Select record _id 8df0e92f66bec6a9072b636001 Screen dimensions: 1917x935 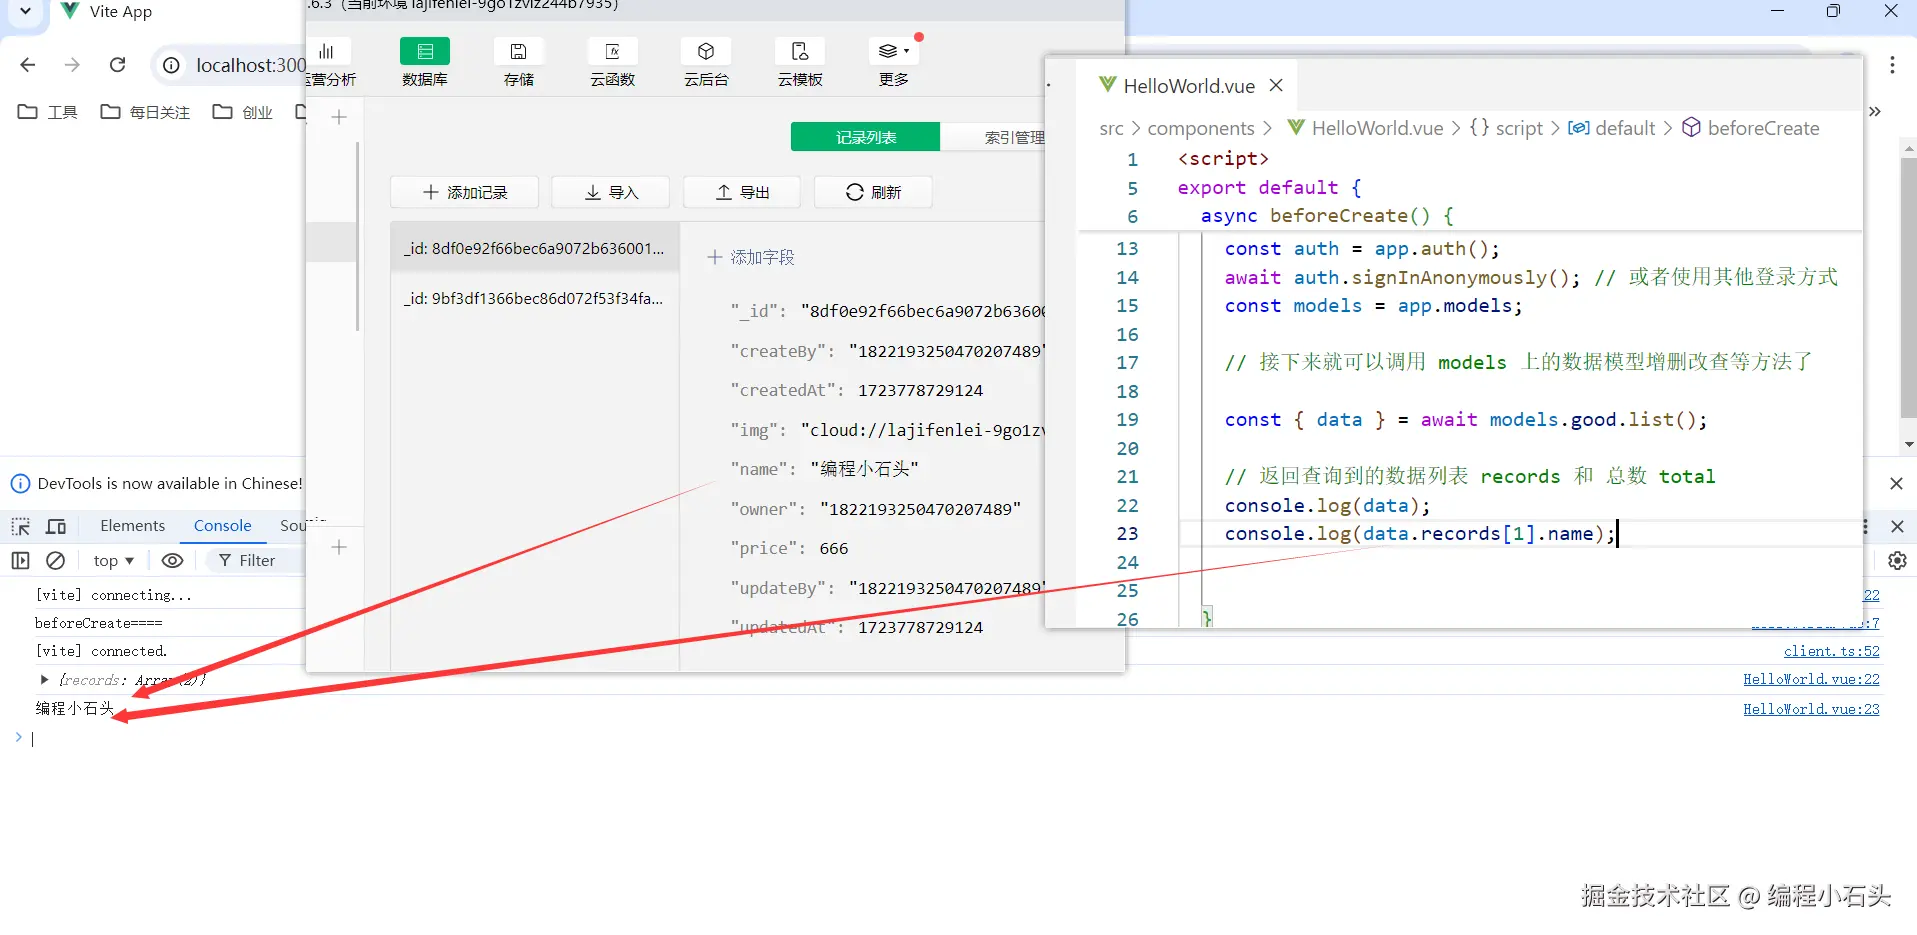pyautogui.click(x=534, y=248)
